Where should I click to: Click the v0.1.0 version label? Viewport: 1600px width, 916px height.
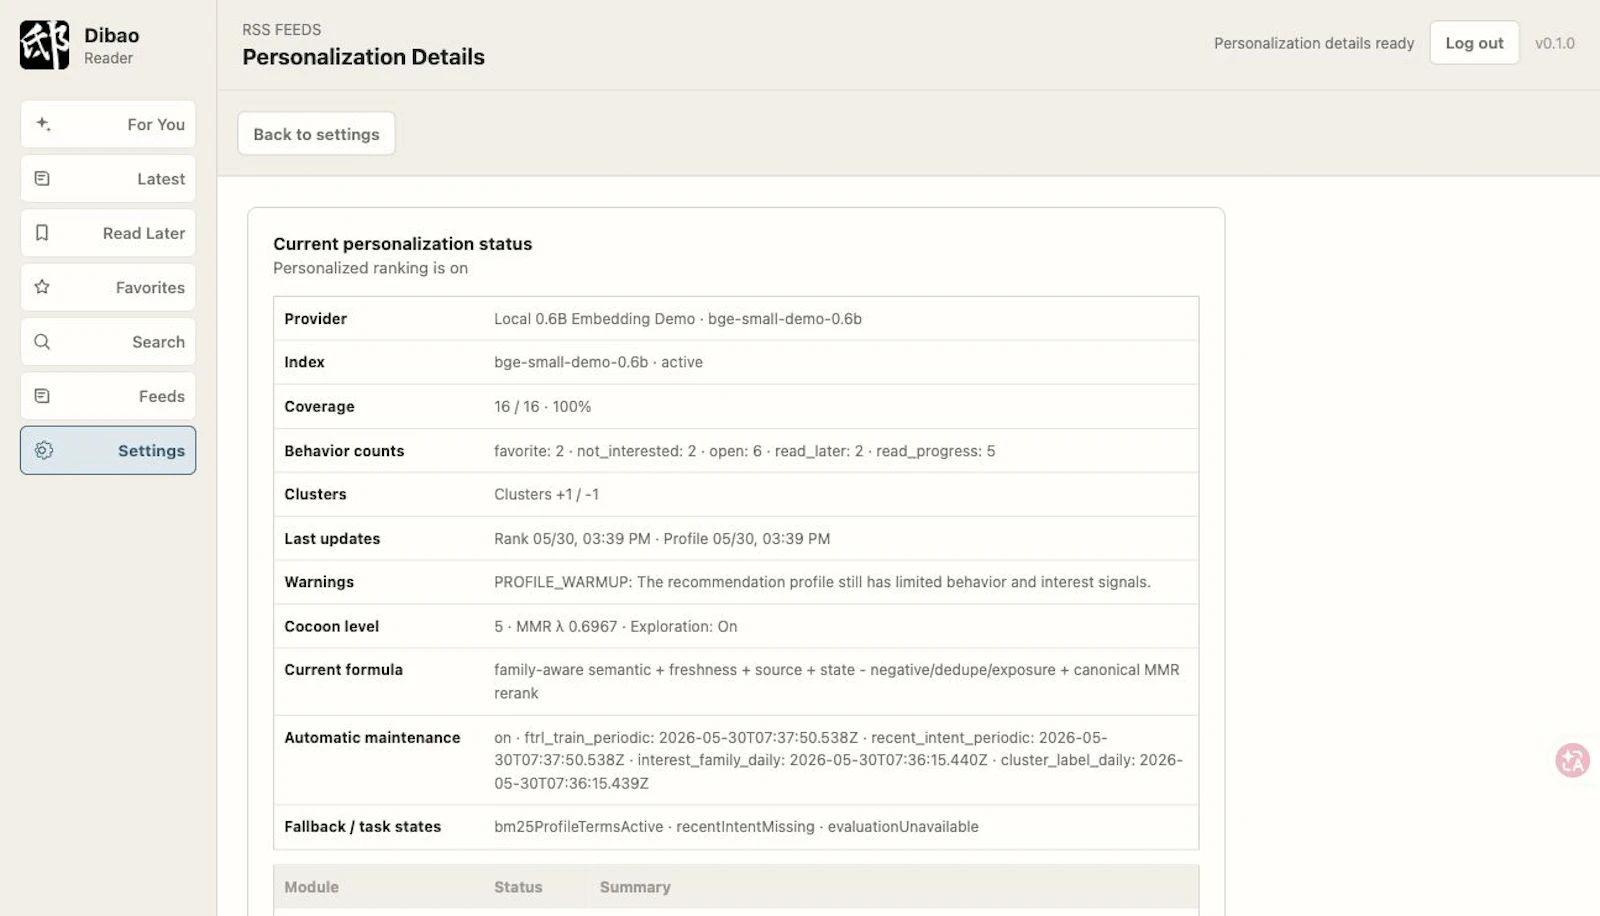pos(1555,43)
